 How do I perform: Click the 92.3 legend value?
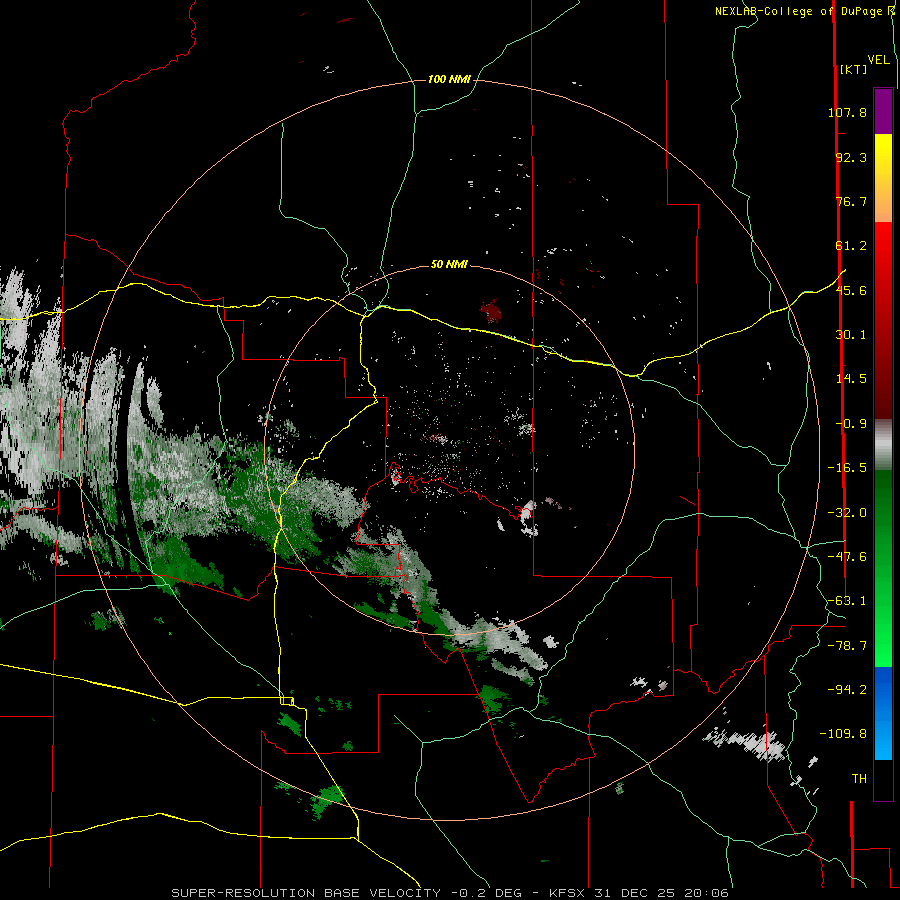pos(851,157)
